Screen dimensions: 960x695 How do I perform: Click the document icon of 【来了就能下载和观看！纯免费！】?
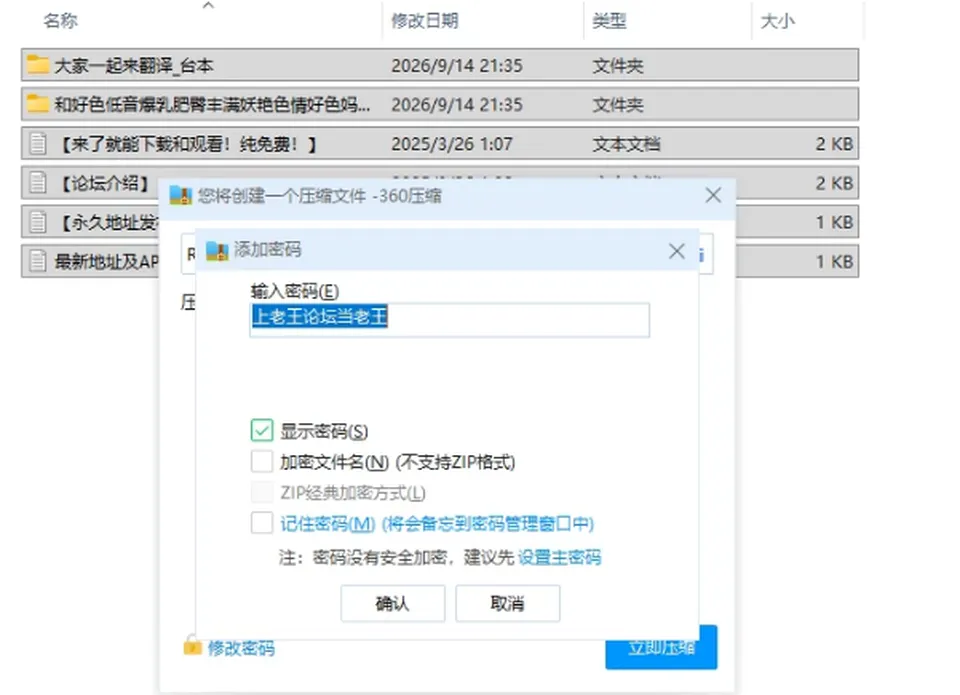coord(38,144)
